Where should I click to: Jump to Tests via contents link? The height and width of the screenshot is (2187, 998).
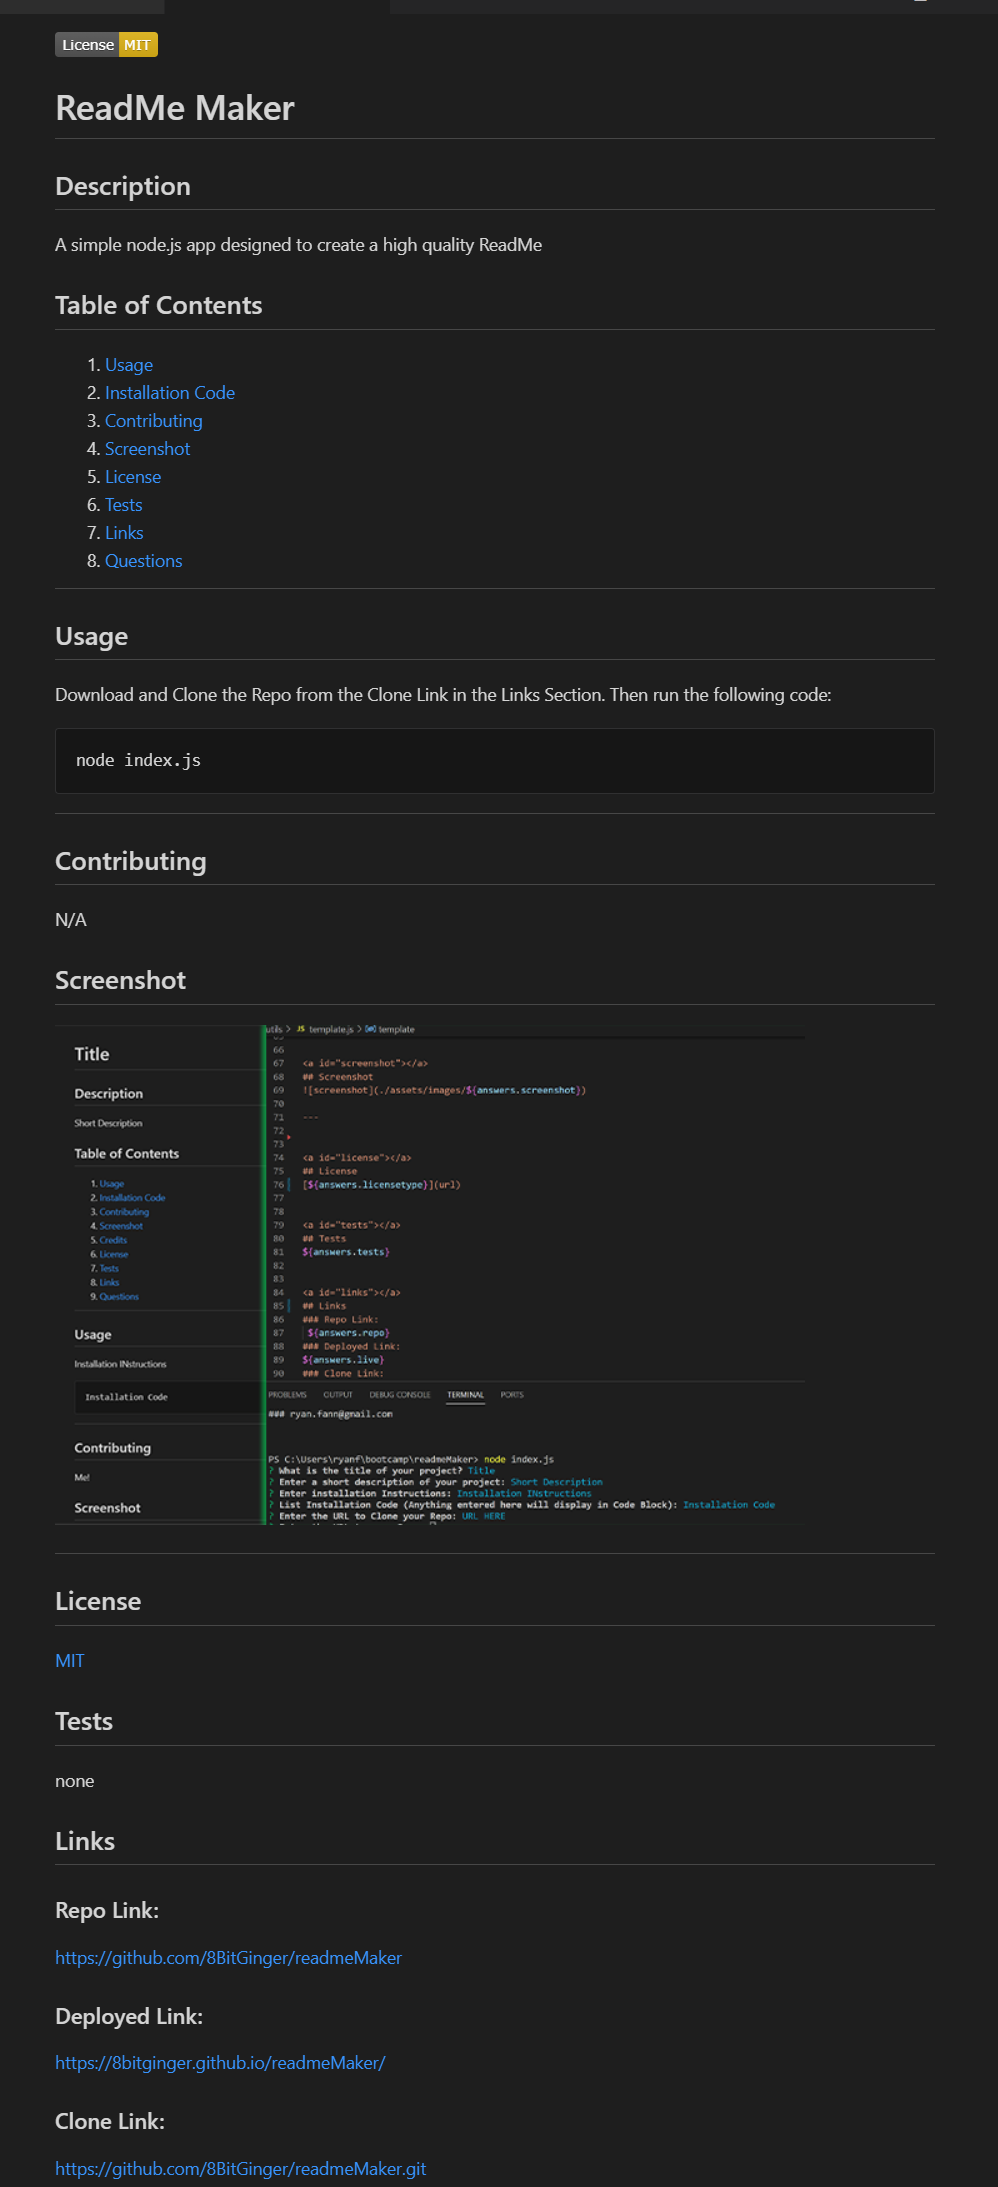pos(124,505)
